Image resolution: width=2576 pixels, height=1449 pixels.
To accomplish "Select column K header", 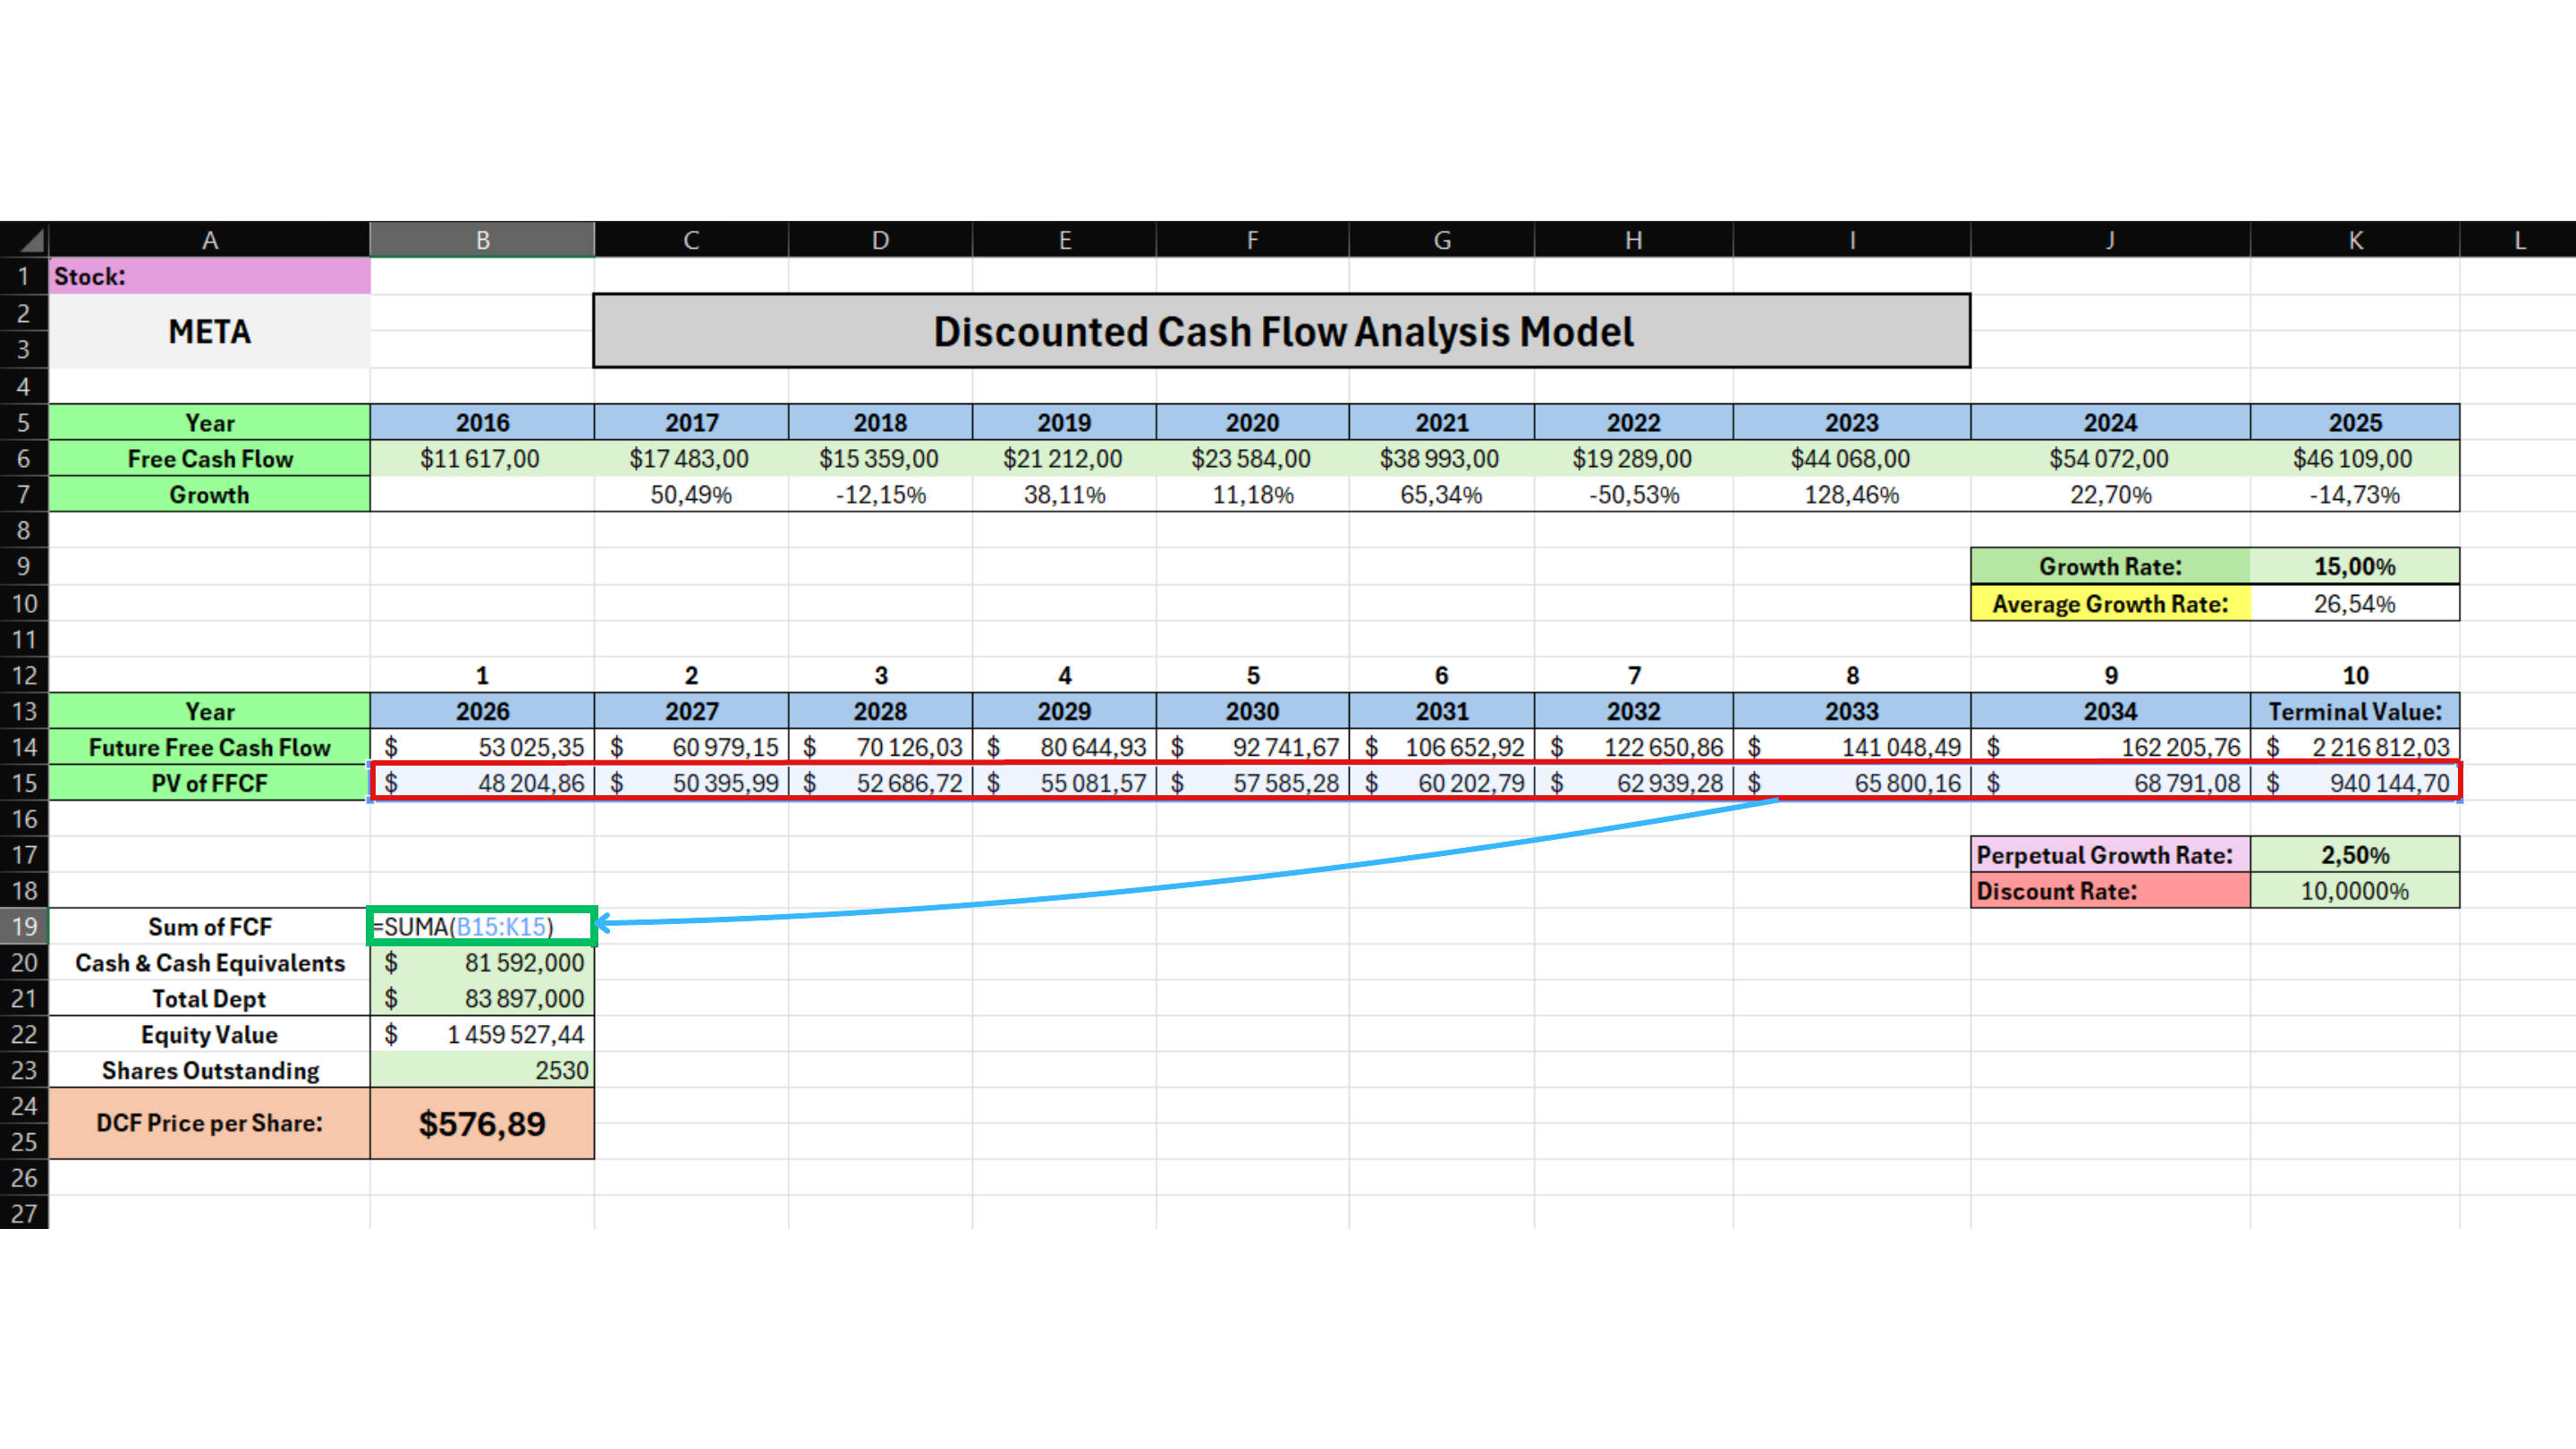I will 2355,240.
